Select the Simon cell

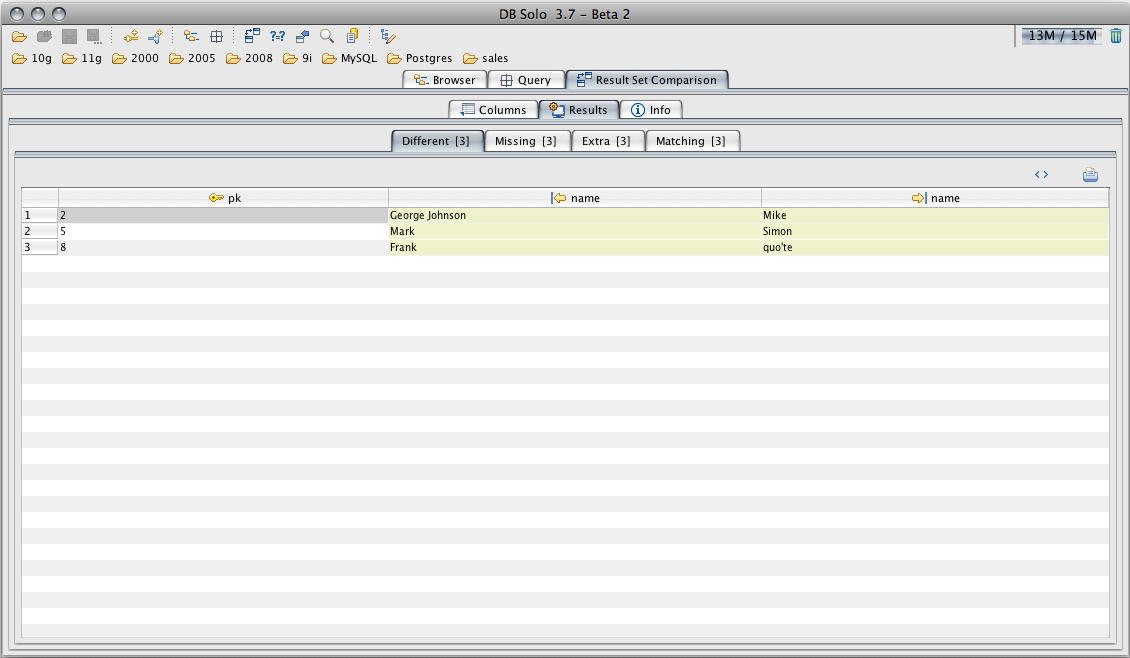(x=935, y=231)
